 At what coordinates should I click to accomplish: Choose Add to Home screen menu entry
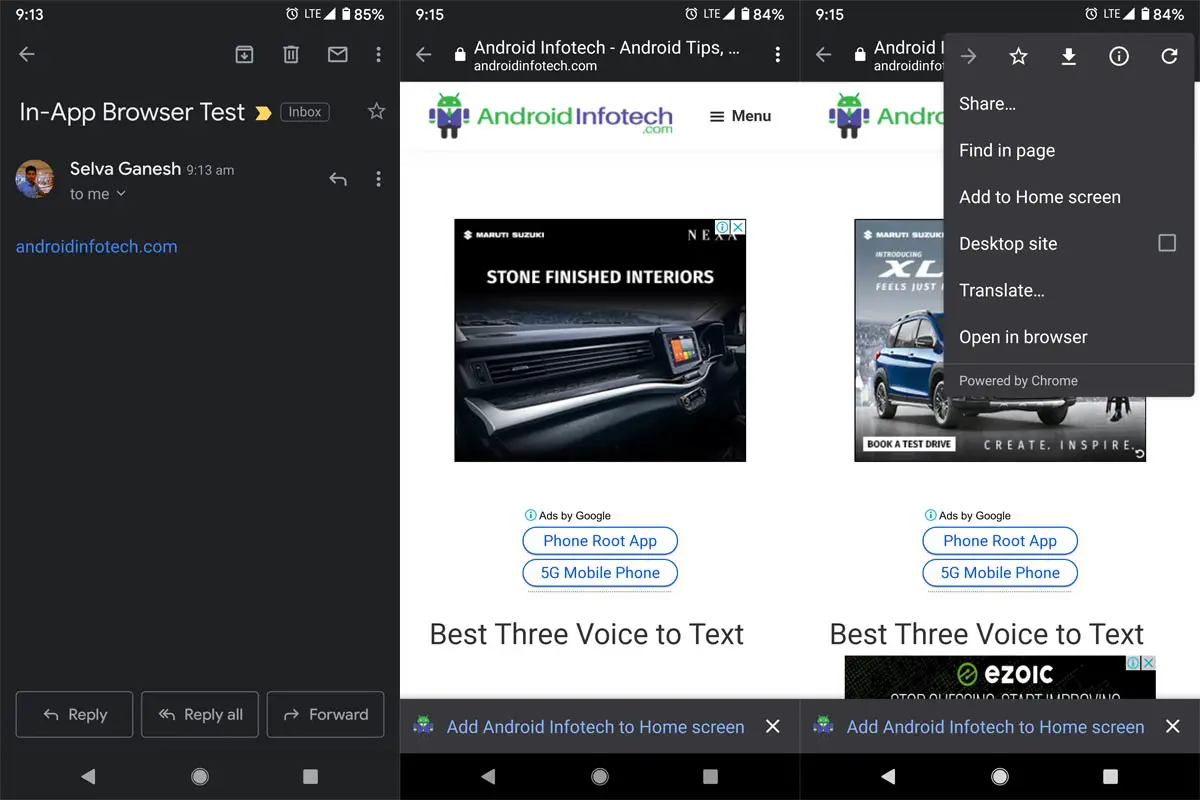click(x=1069, y=197)
